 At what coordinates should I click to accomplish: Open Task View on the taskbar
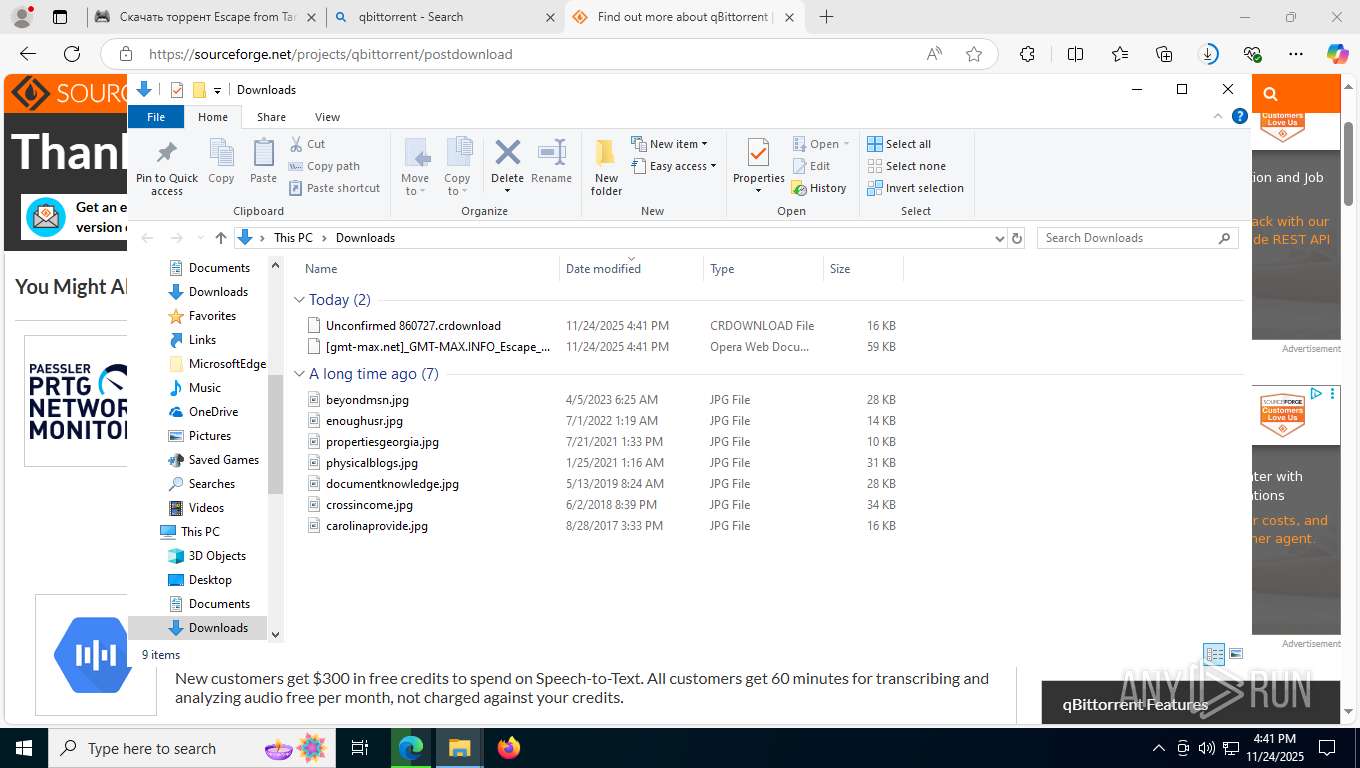point(360,748)
